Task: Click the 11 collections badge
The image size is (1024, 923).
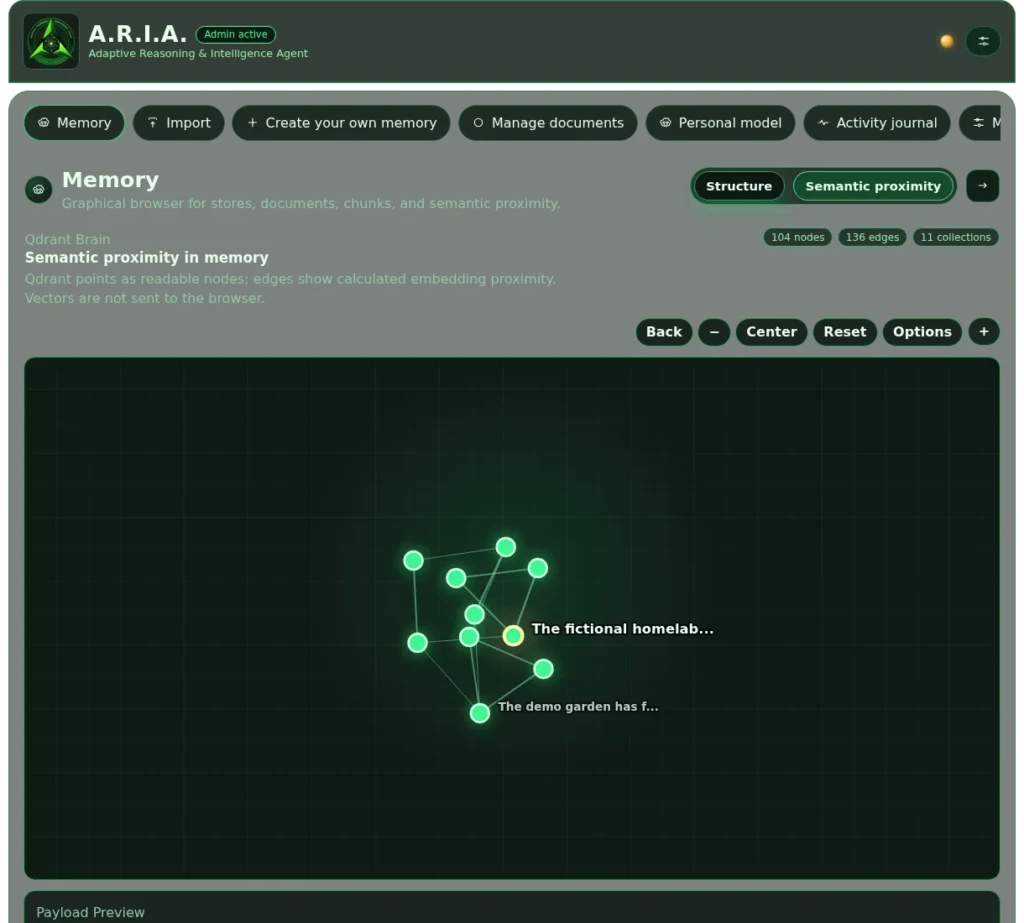Action: tap(955, 237)
